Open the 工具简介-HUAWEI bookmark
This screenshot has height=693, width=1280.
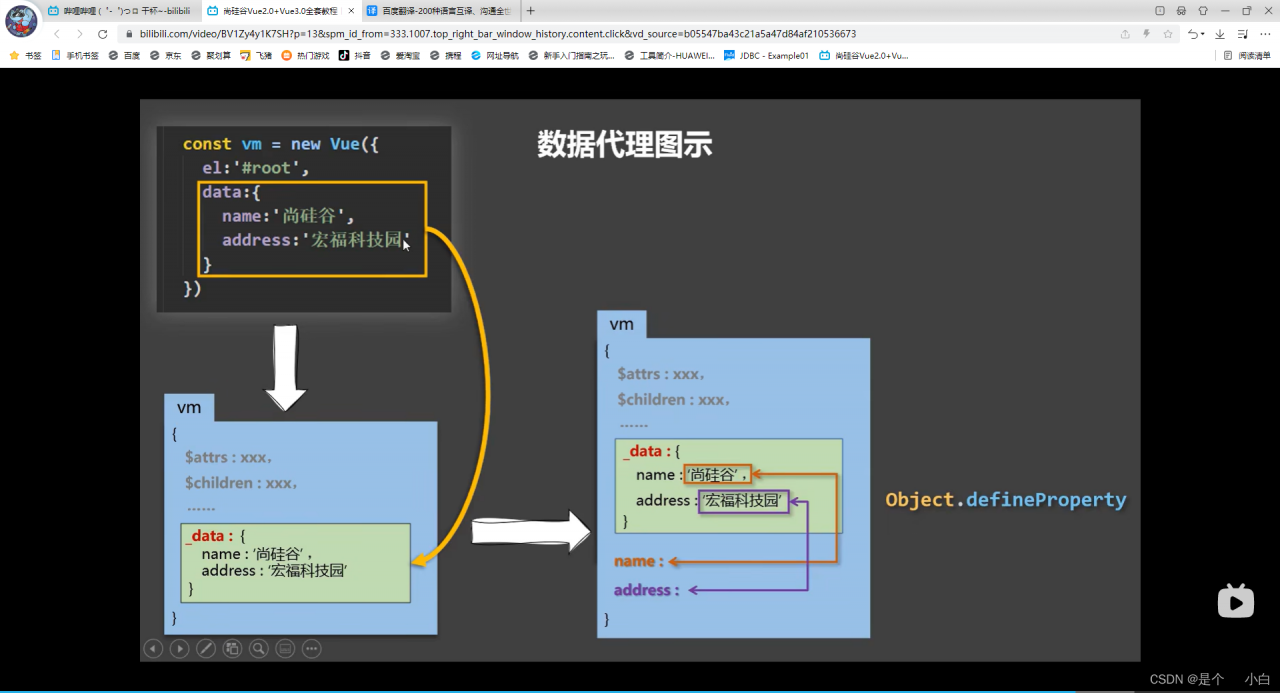(671, 56)
